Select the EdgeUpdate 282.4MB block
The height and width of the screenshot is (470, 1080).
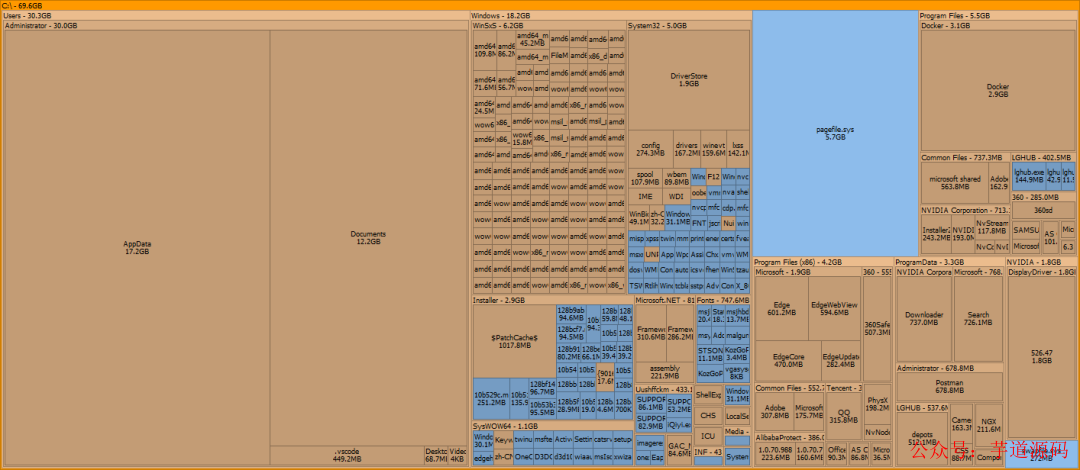click(841, 360)
